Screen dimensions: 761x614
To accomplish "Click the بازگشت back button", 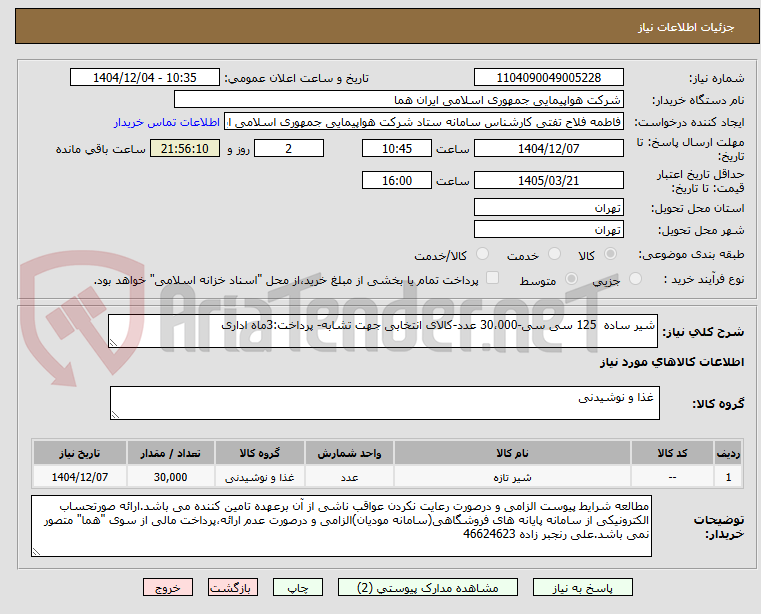I will pos(232,587).
